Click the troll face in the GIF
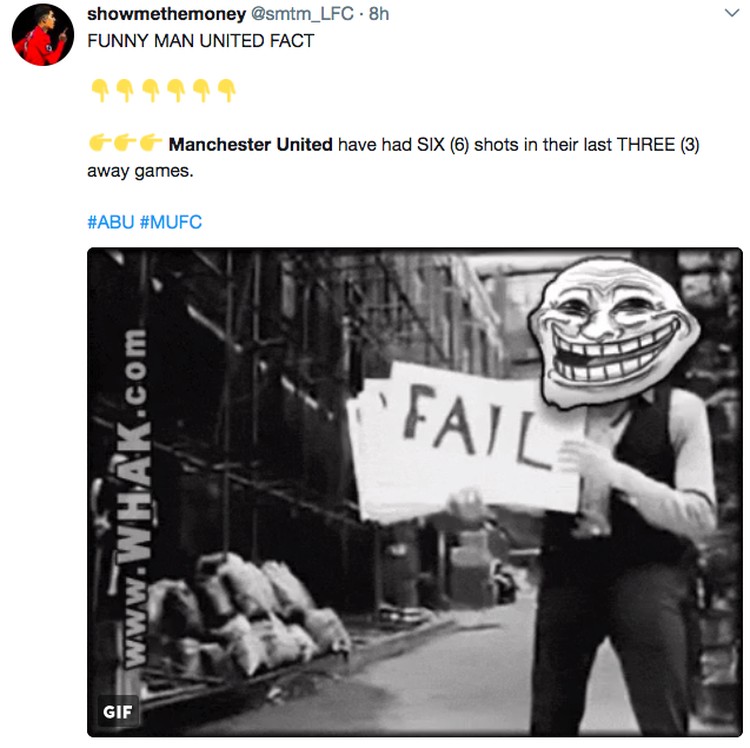The height and width of the screenshot is (748, 750). click(x=614, y=332)
